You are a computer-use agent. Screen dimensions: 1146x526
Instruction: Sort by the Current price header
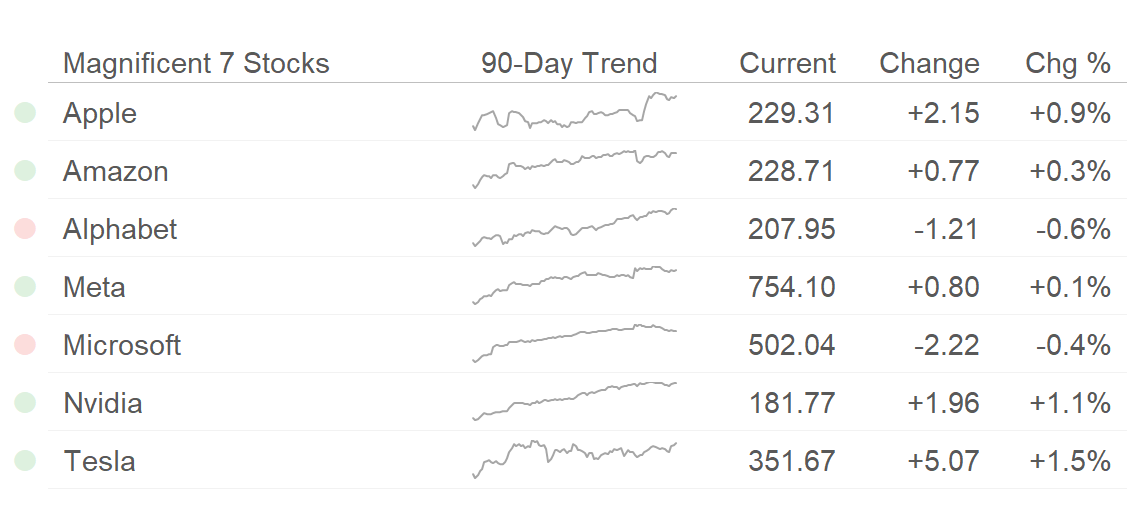pos(787,64)
